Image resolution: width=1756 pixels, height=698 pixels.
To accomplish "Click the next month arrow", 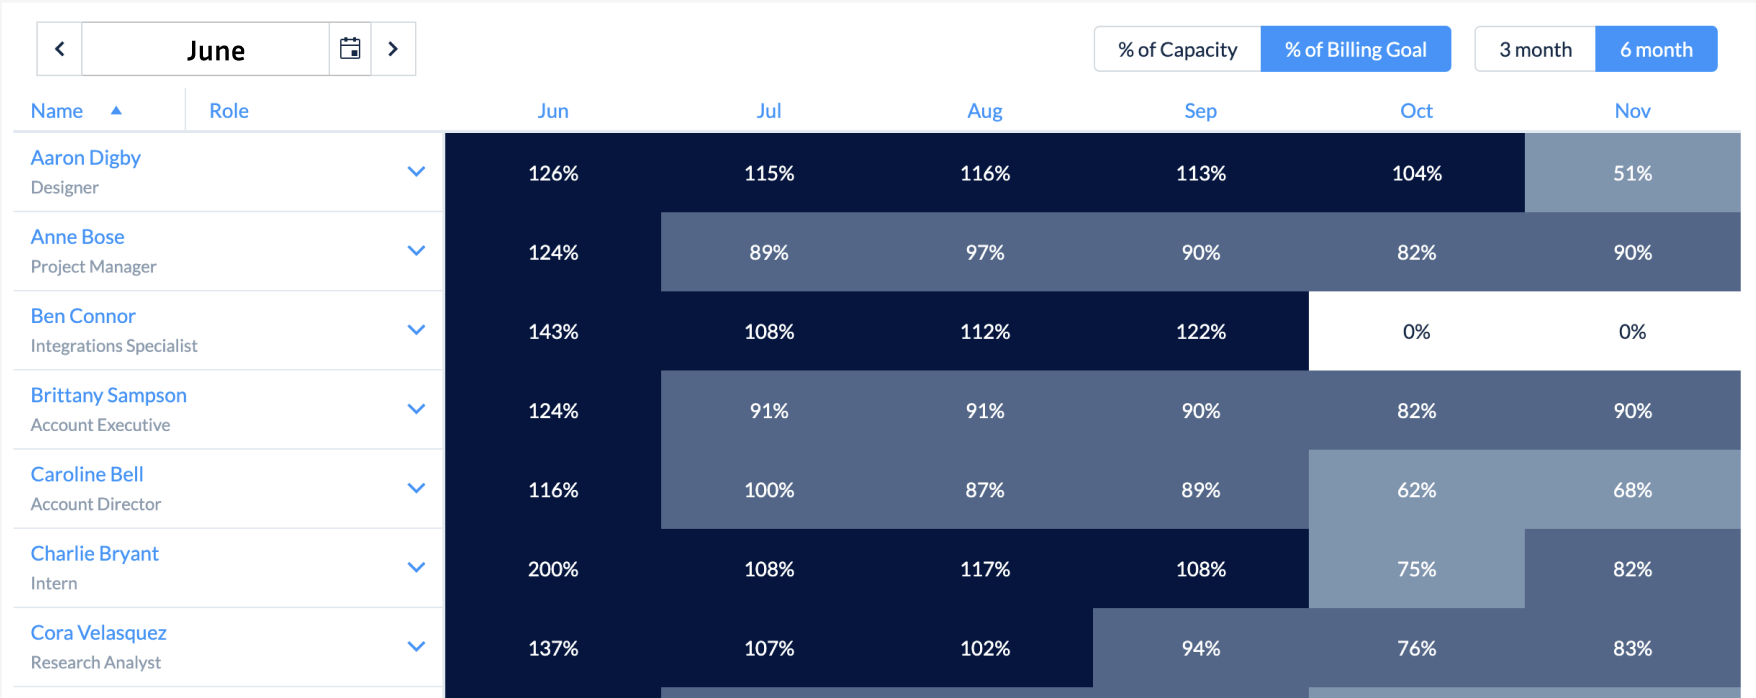I will click(x=393, y=48).
